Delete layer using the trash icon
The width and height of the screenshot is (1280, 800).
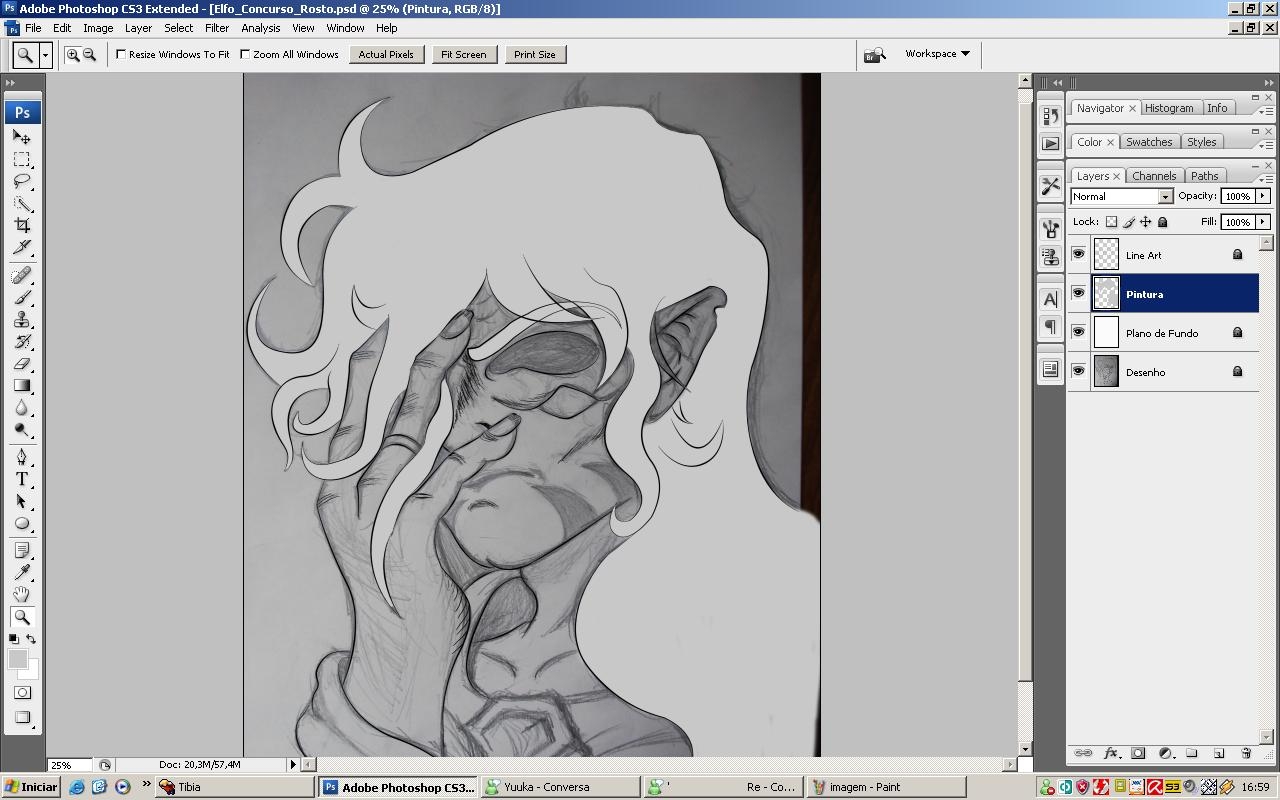1246,753
